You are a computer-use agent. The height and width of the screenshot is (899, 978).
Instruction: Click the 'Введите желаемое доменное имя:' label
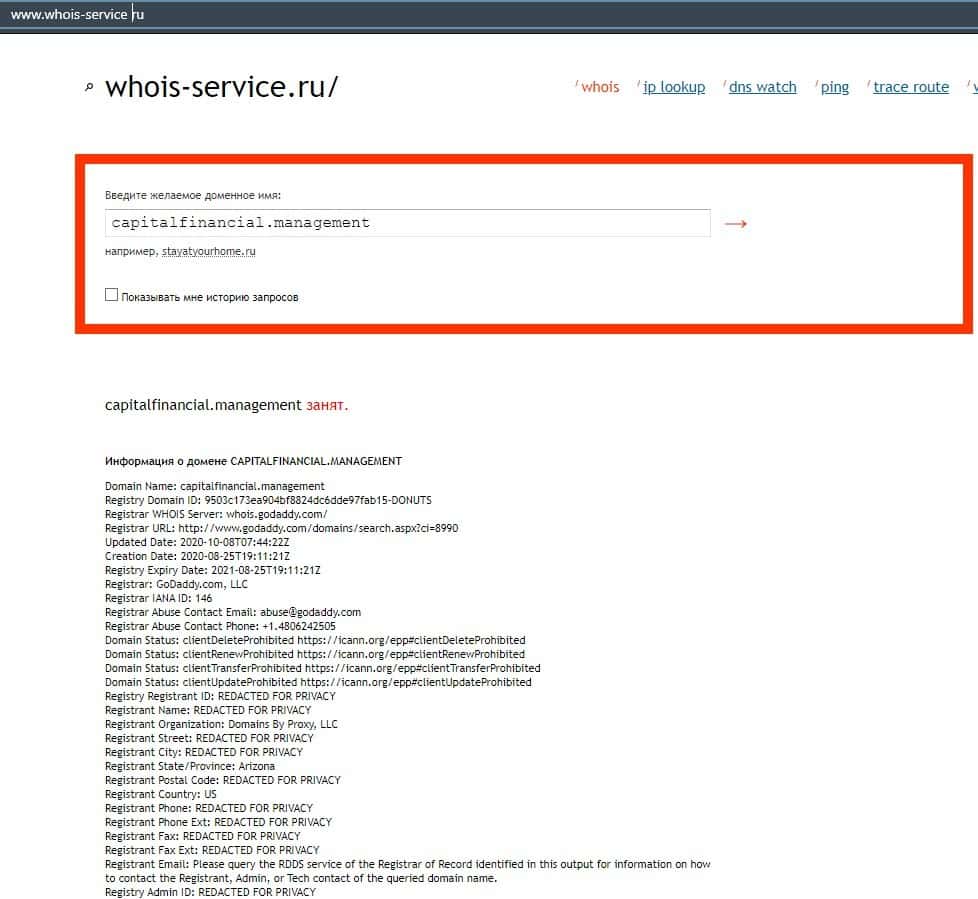pos(193,195)
